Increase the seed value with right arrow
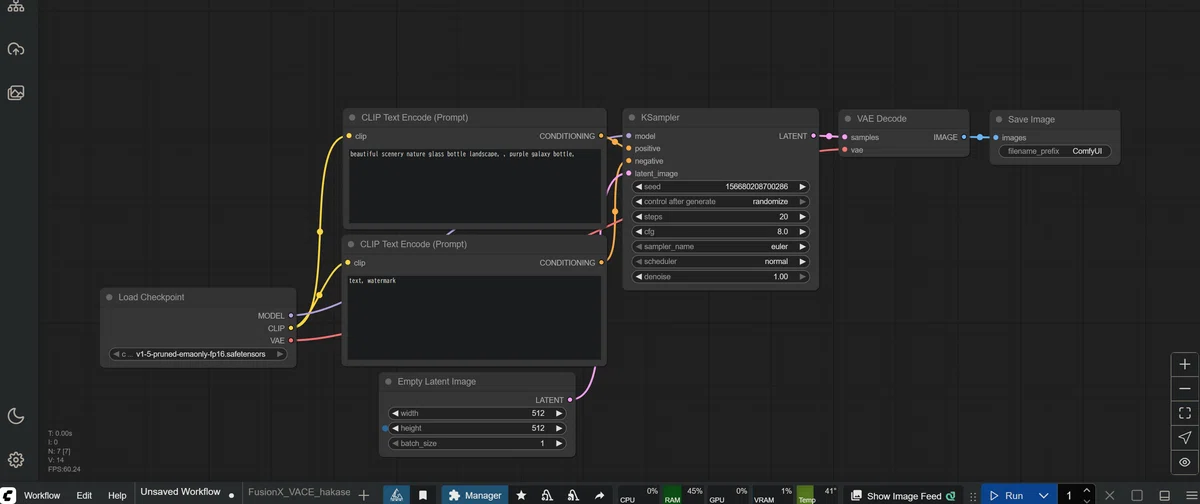Screen dimensions: 1200x504 point(802,186)
